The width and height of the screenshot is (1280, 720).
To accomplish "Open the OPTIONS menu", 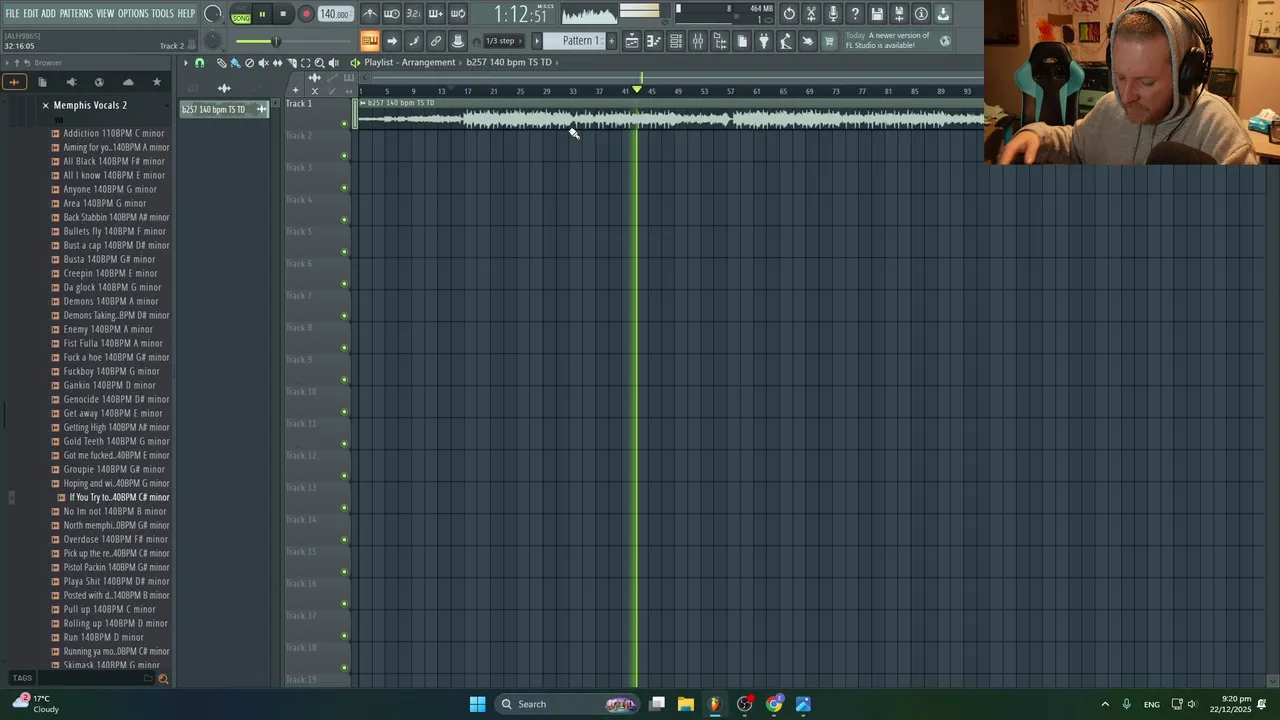I will tap(133, 13).
